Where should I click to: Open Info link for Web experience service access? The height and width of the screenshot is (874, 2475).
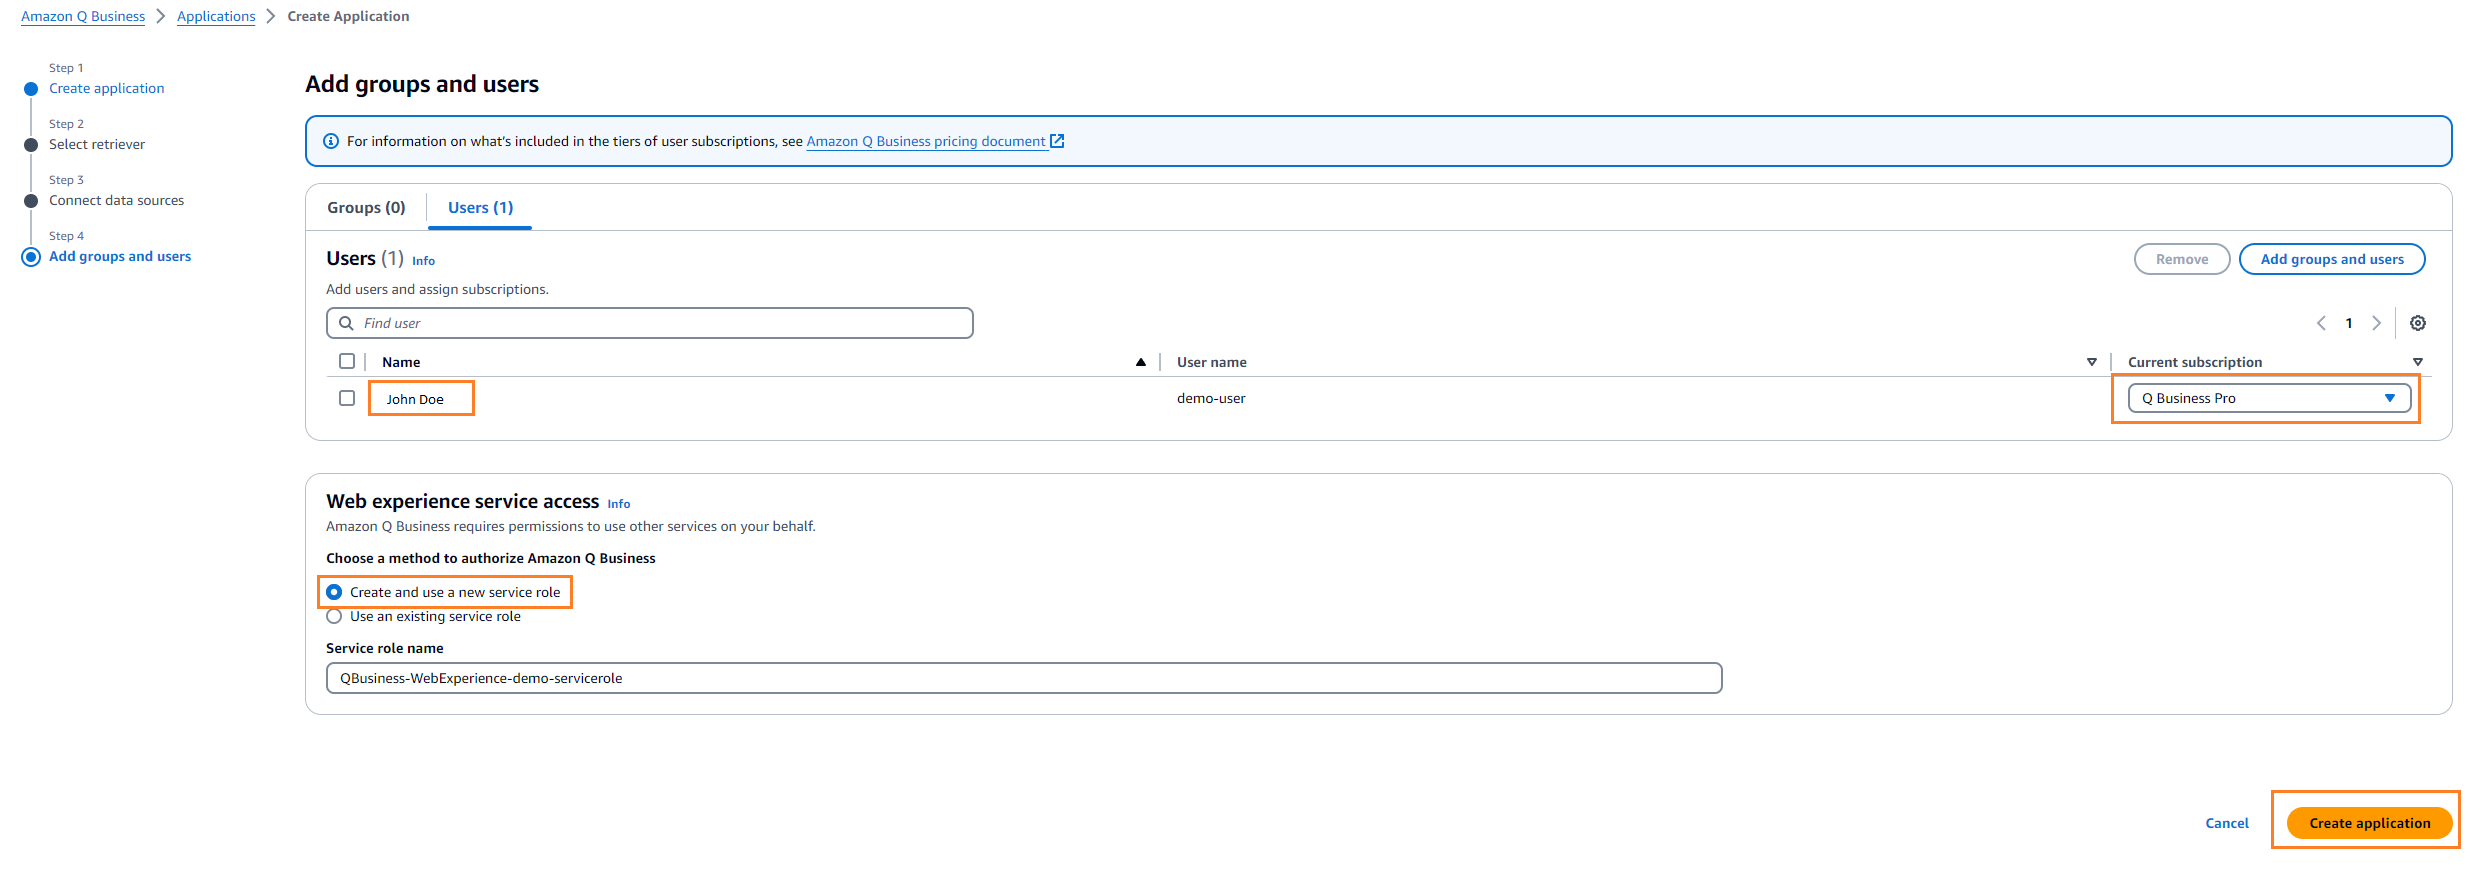619,504
